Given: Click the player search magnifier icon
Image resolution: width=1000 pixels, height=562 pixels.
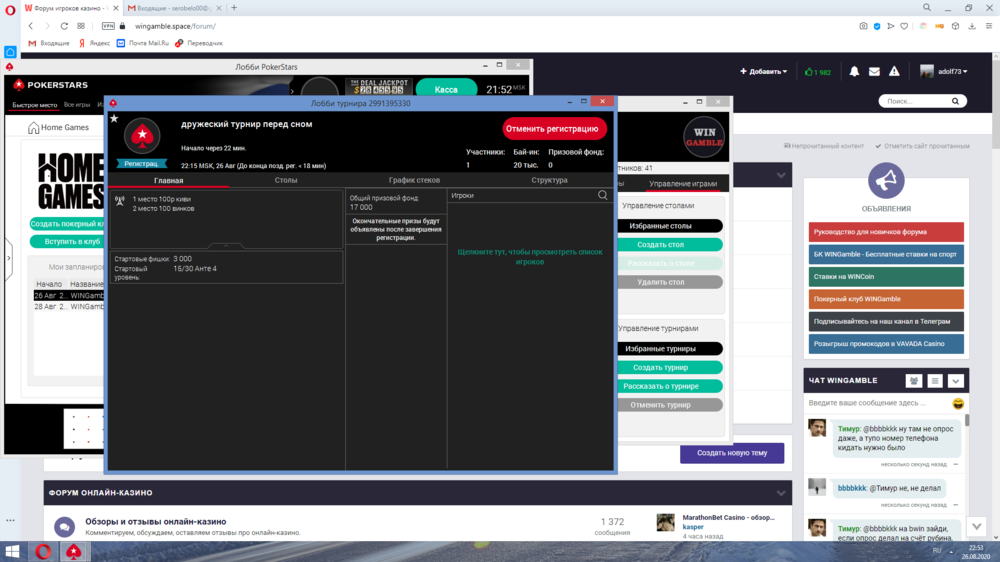Looking at the screenshot, I should point(603,196).
